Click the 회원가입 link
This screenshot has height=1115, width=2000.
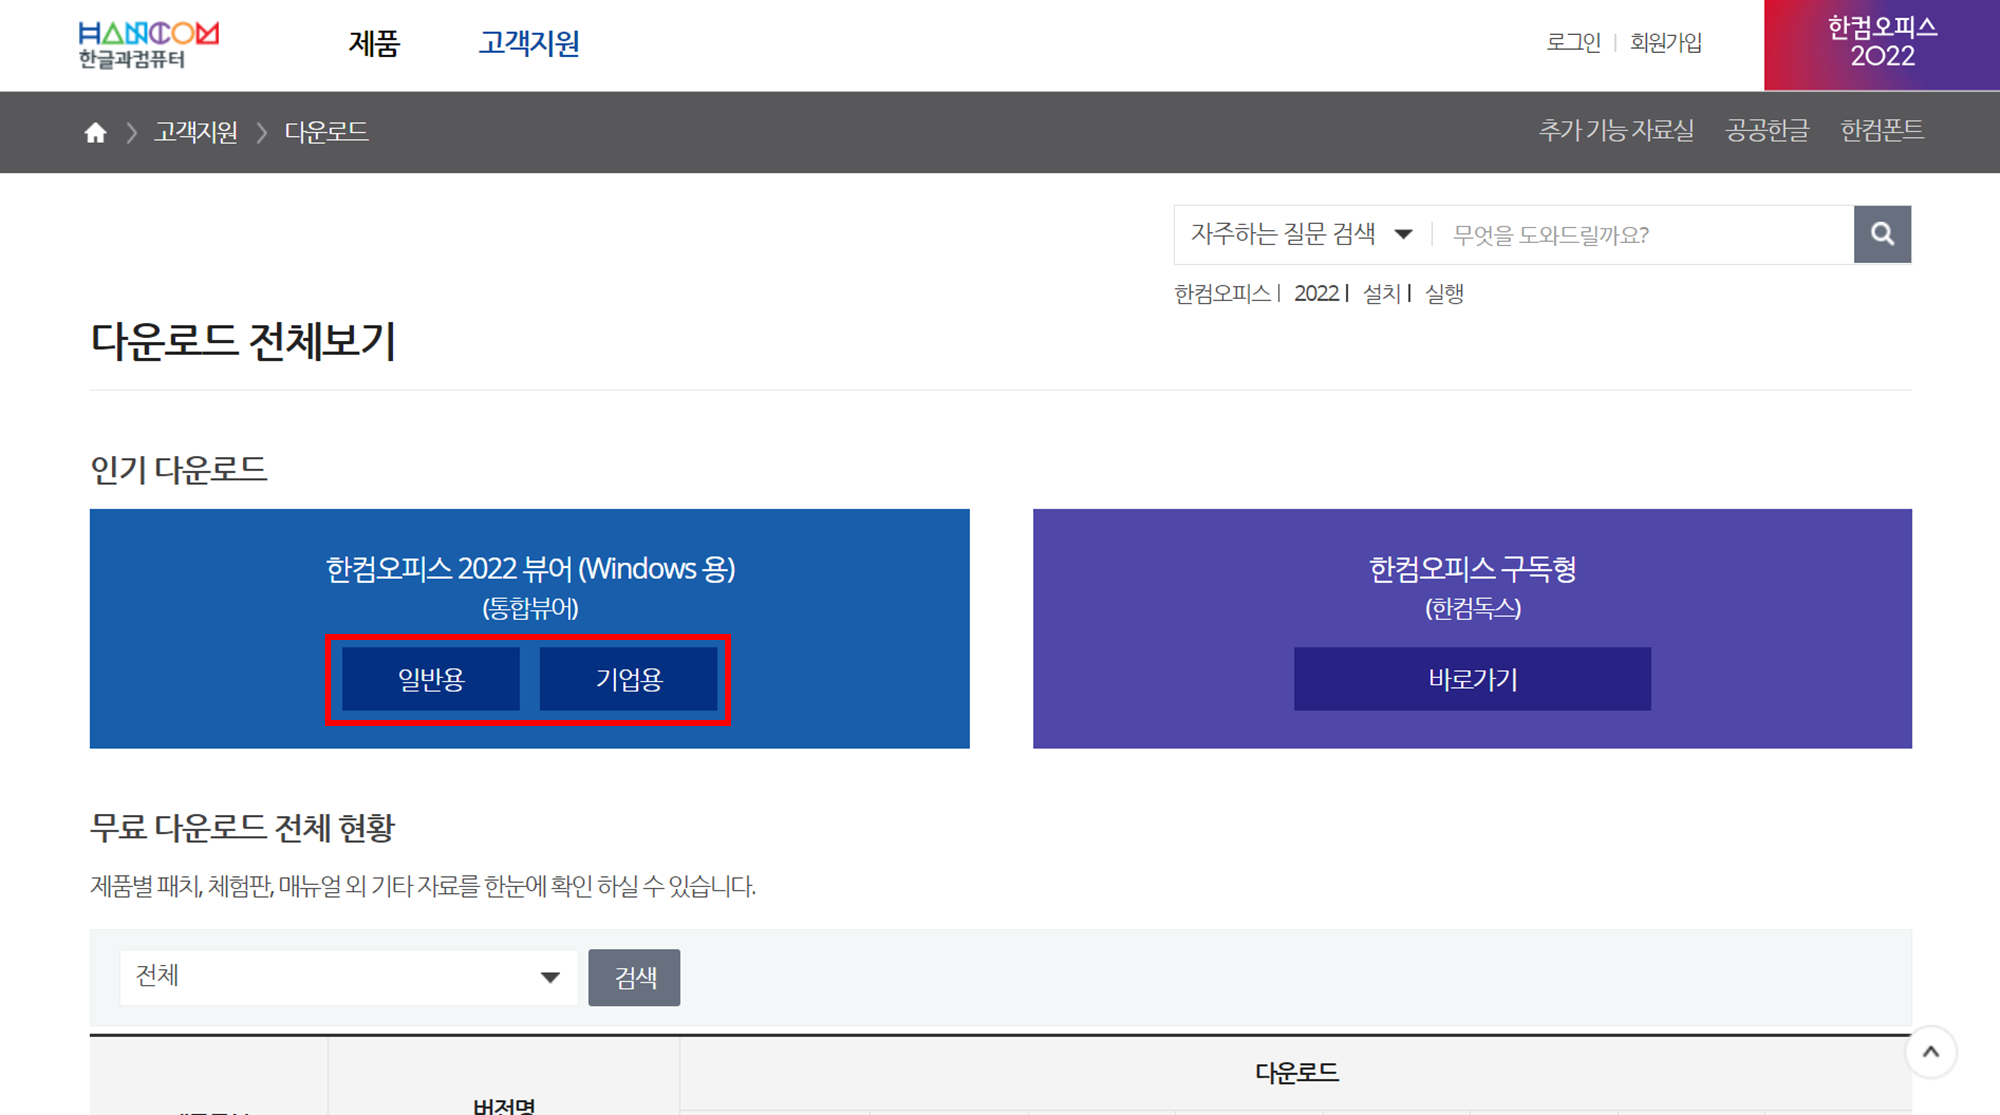[x=1666, y=43]
